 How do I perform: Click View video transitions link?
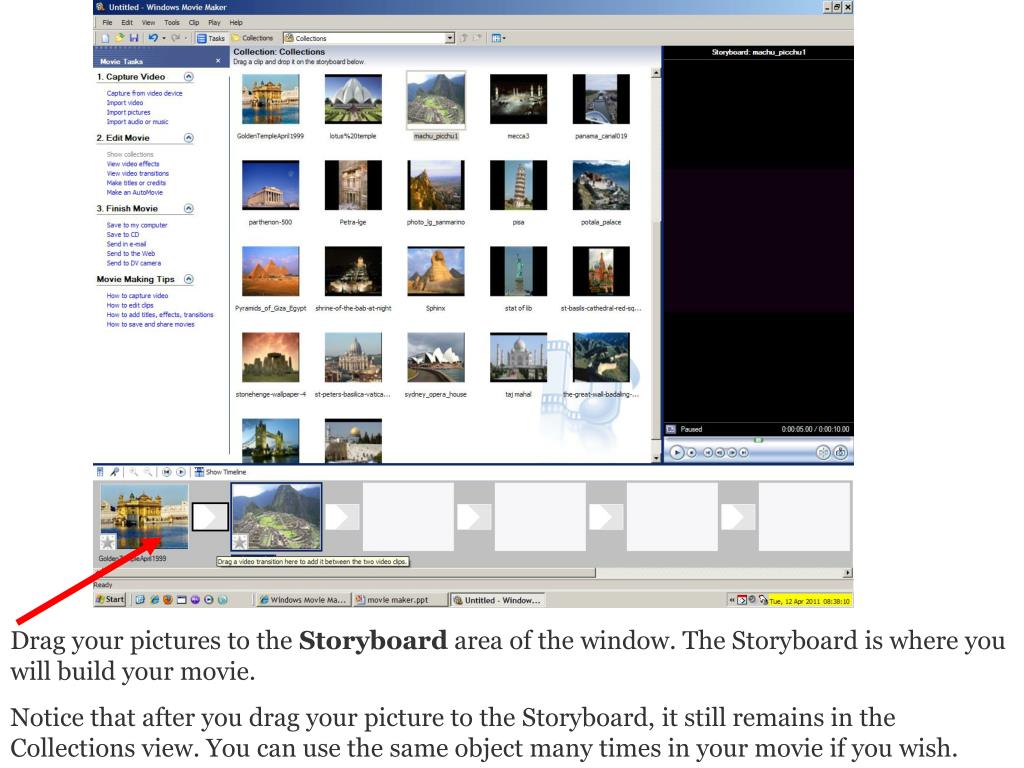[137, 174]
